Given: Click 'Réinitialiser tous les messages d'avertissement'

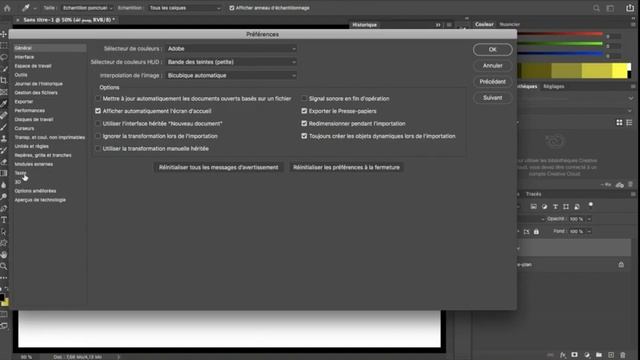Looking at the screenshot, I should point(218,167).
